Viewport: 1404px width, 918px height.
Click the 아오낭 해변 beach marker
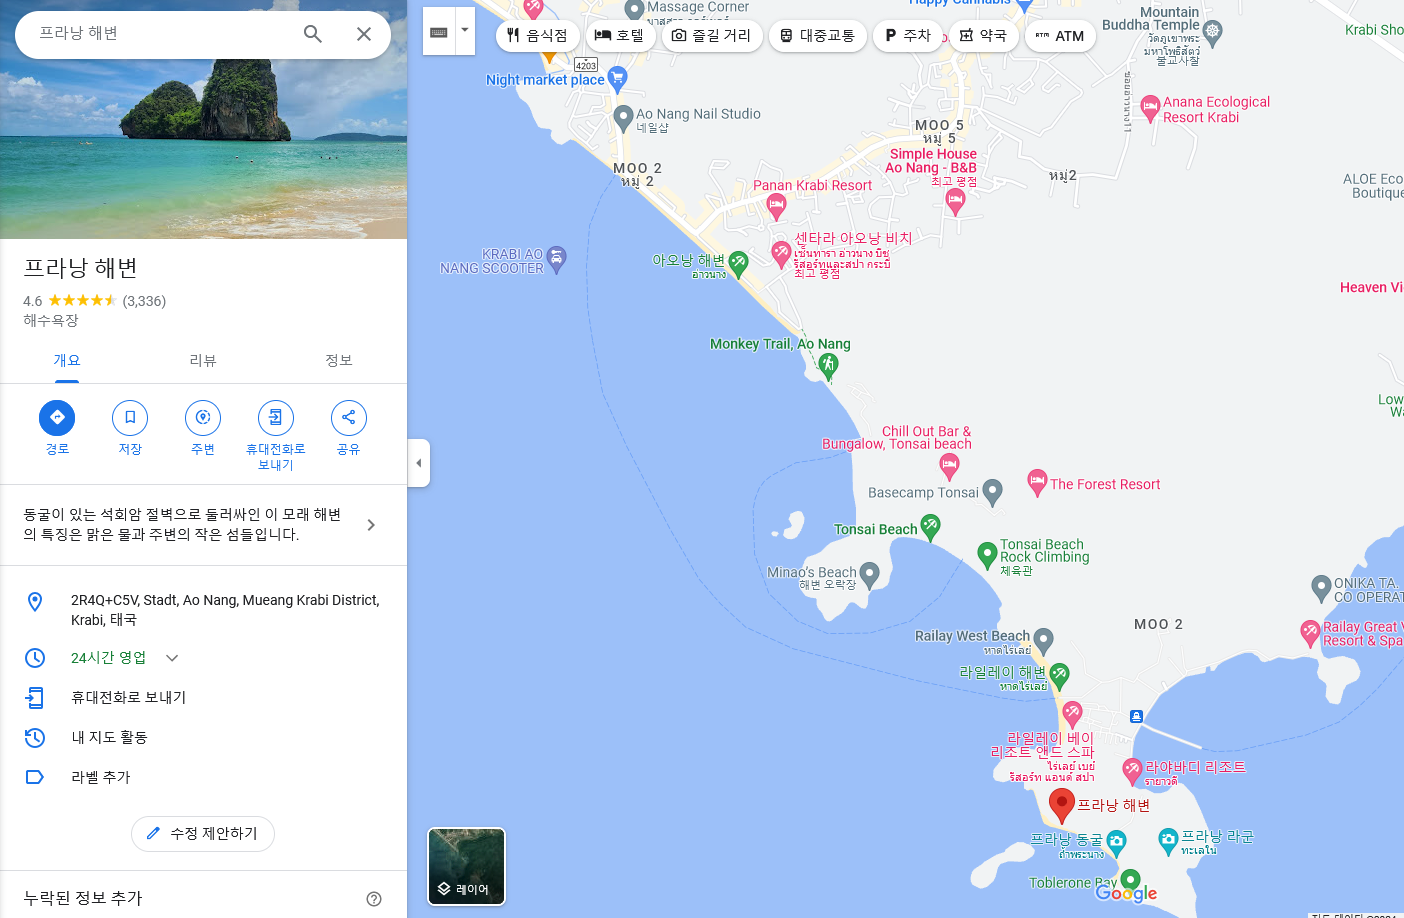[x=739, y=263]
